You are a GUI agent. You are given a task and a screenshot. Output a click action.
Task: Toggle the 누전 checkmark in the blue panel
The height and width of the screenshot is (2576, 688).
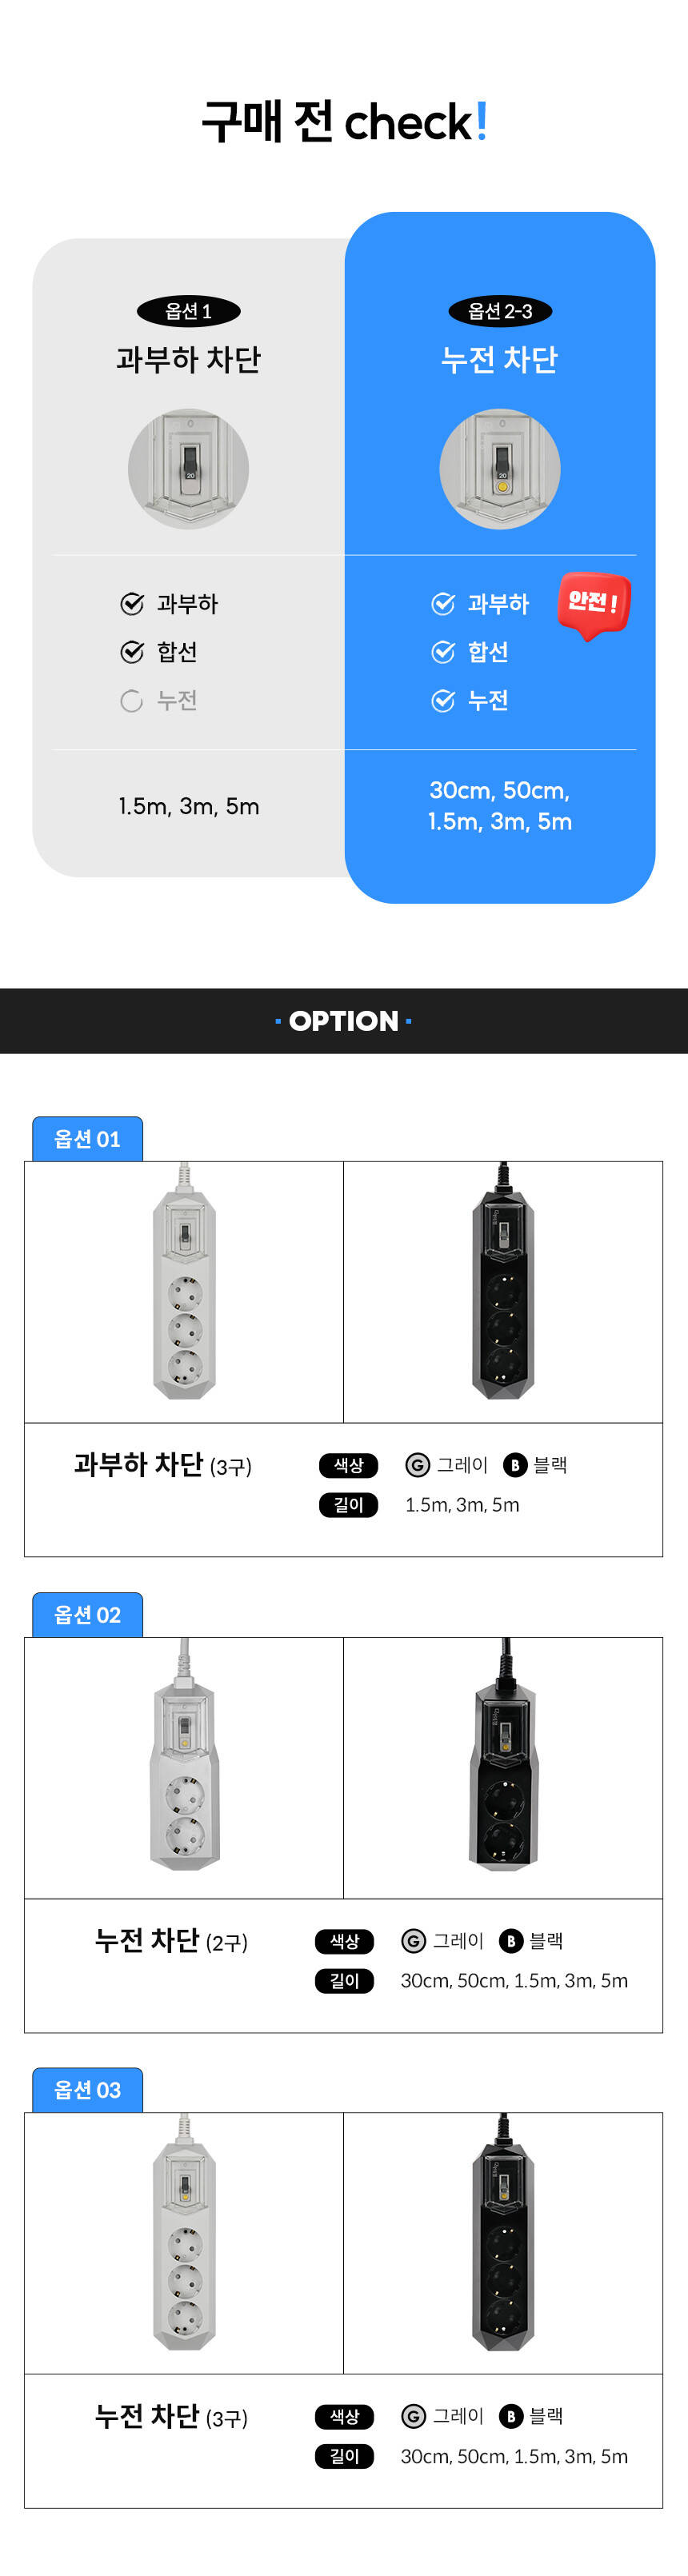click(442, 701)
